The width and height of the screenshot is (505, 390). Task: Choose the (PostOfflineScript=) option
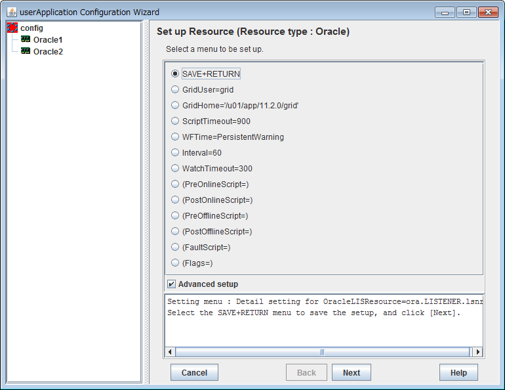tap(212, 231)
